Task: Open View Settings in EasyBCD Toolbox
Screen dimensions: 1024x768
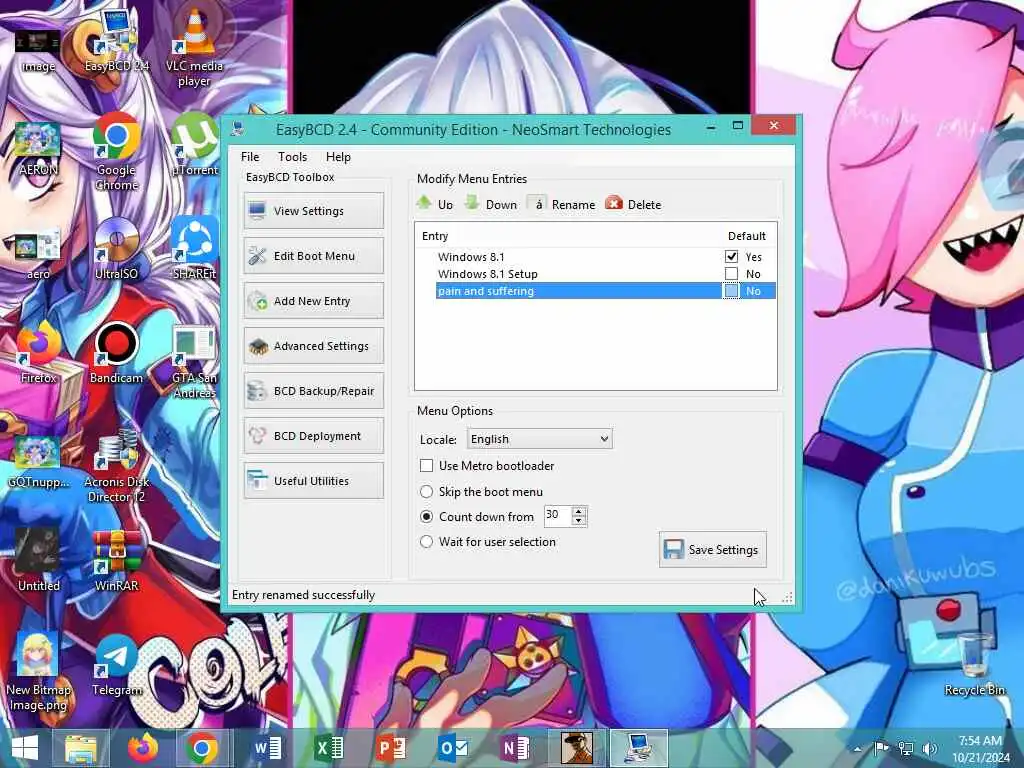Action: point(313,211)
